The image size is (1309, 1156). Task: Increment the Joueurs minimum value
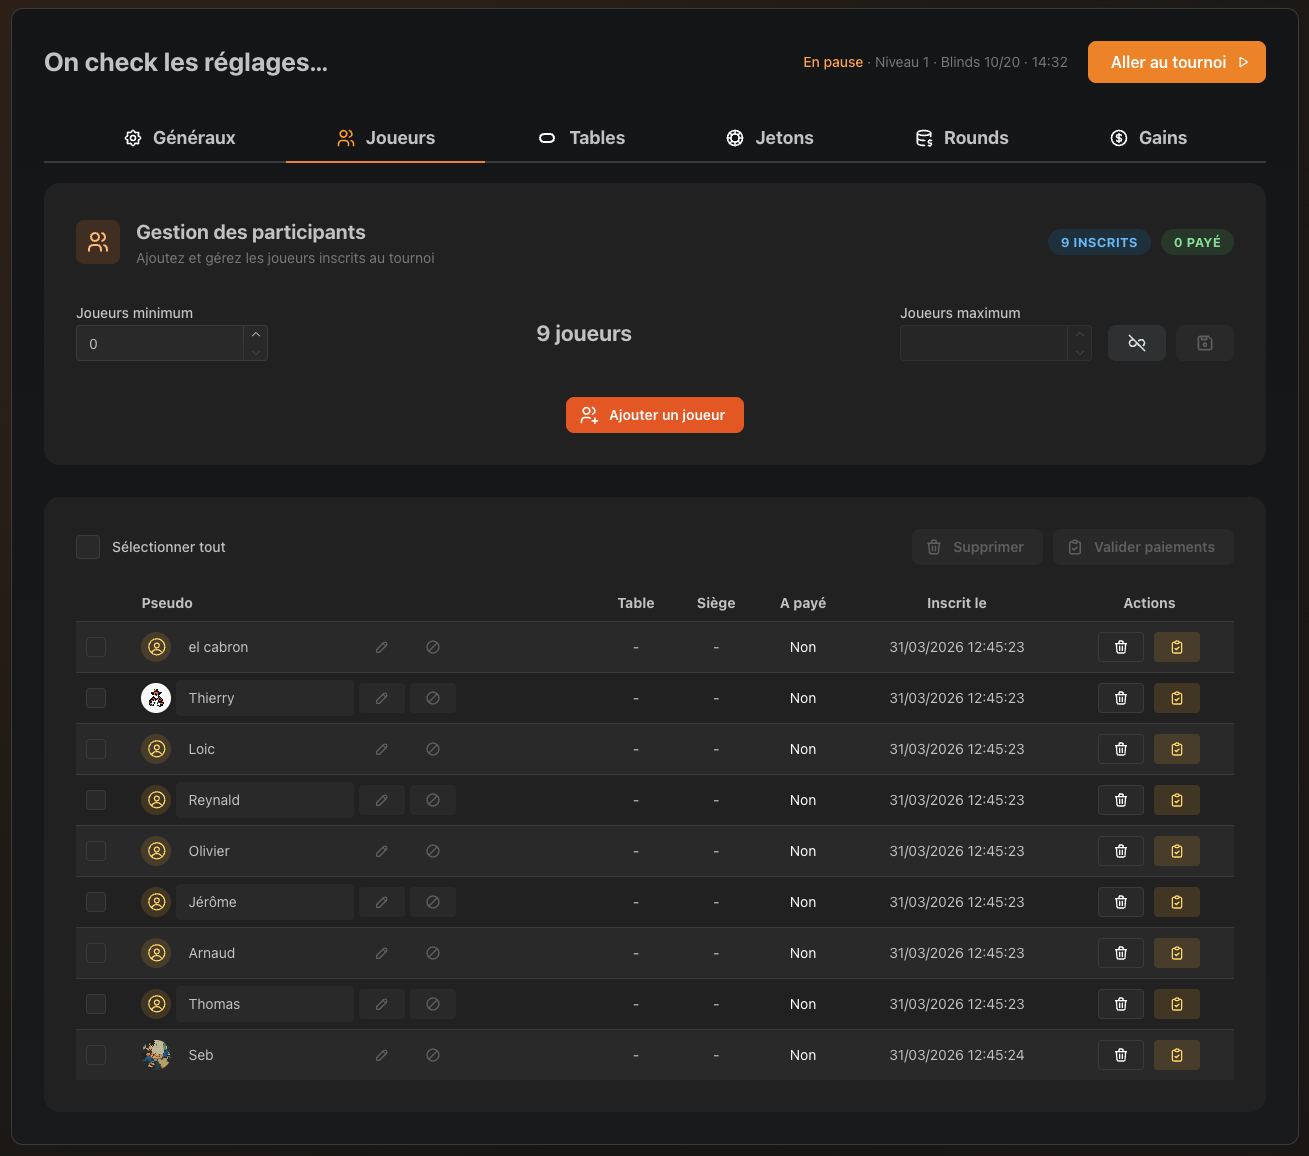pos(256,336)
